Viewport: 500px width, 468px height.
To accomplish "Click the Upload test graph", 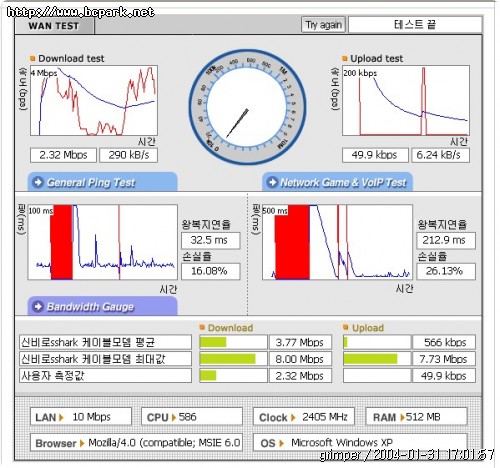I will click(406, 100).
